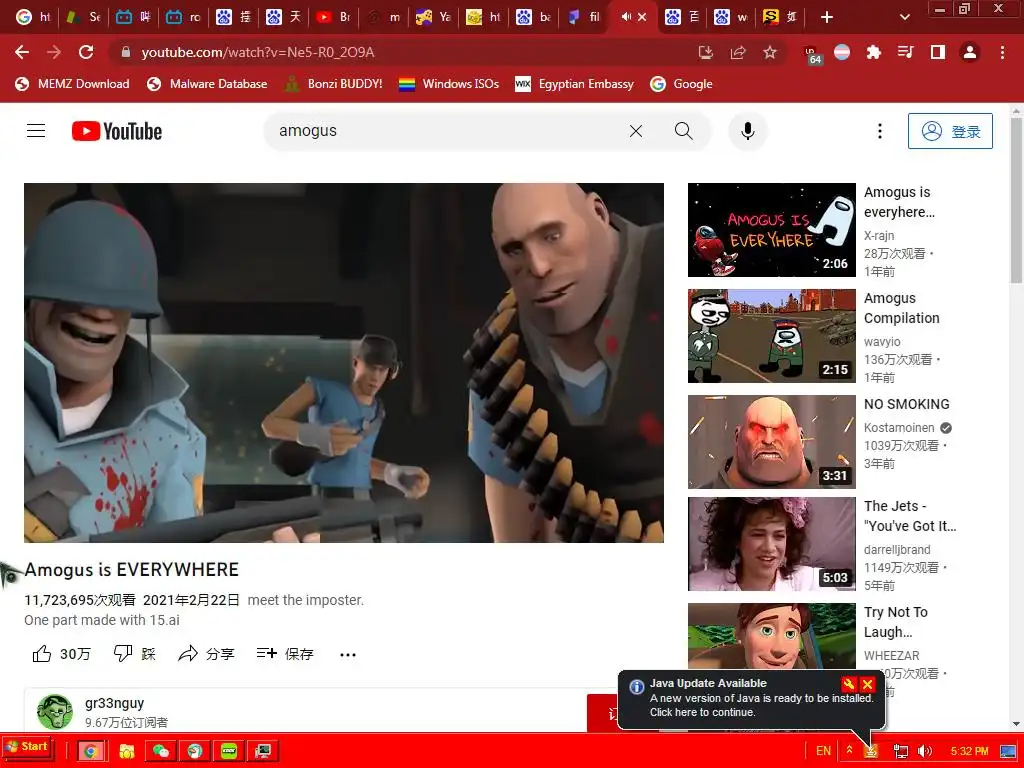
Task: Open Amogus is everywhere thumbnail
Action: (771, 230)
